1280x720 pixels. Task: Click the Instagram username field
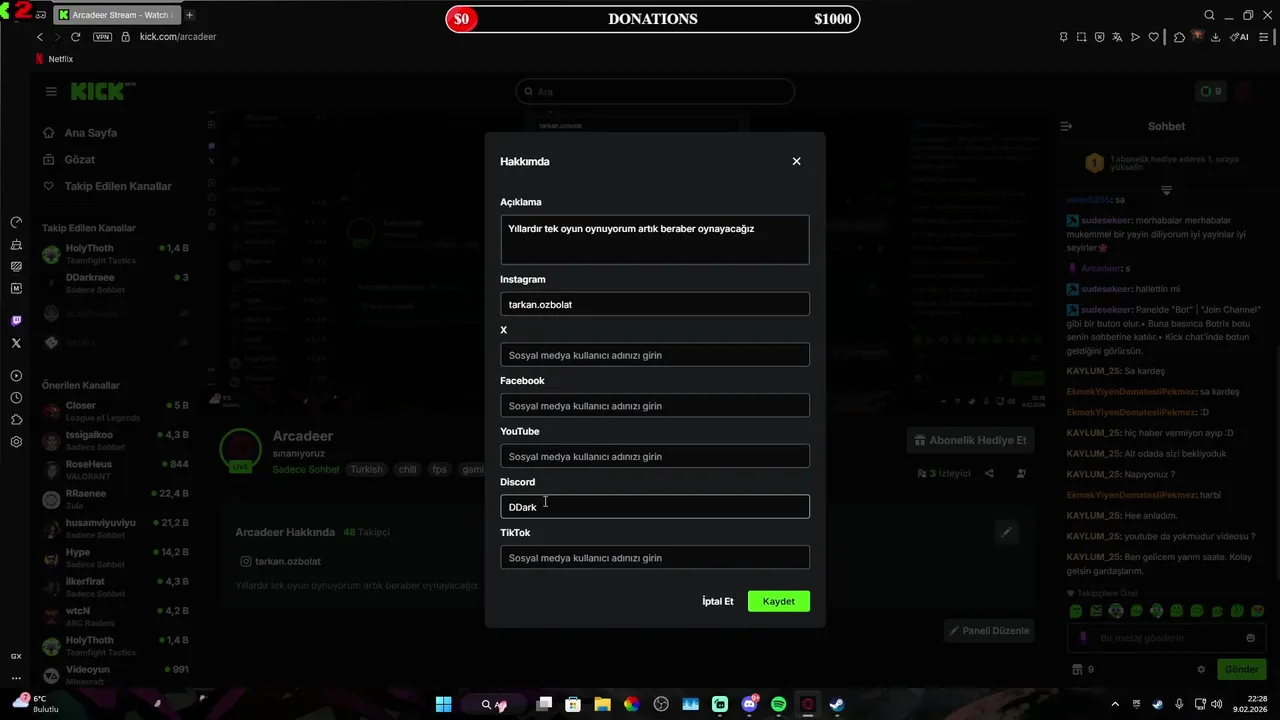[x=655, y=304]
